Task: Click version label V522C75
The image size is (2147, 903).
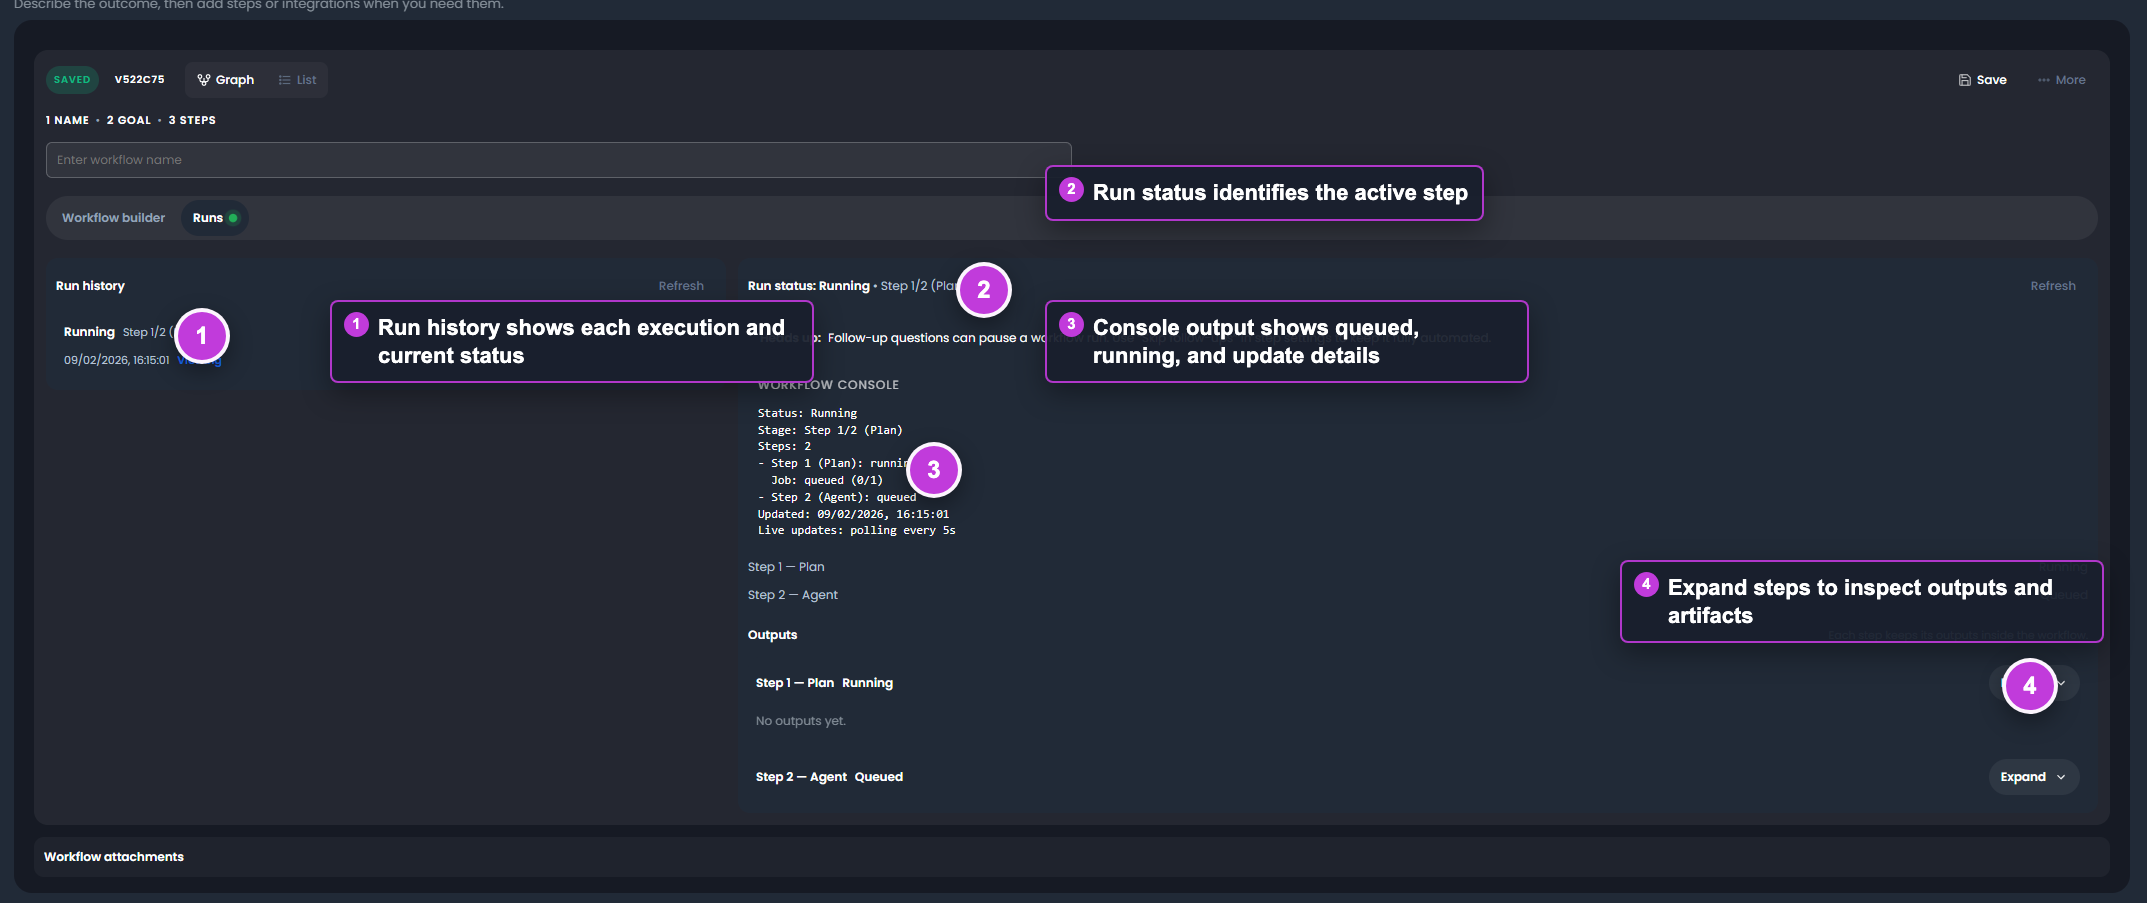Action: click(x=139, y=80)
